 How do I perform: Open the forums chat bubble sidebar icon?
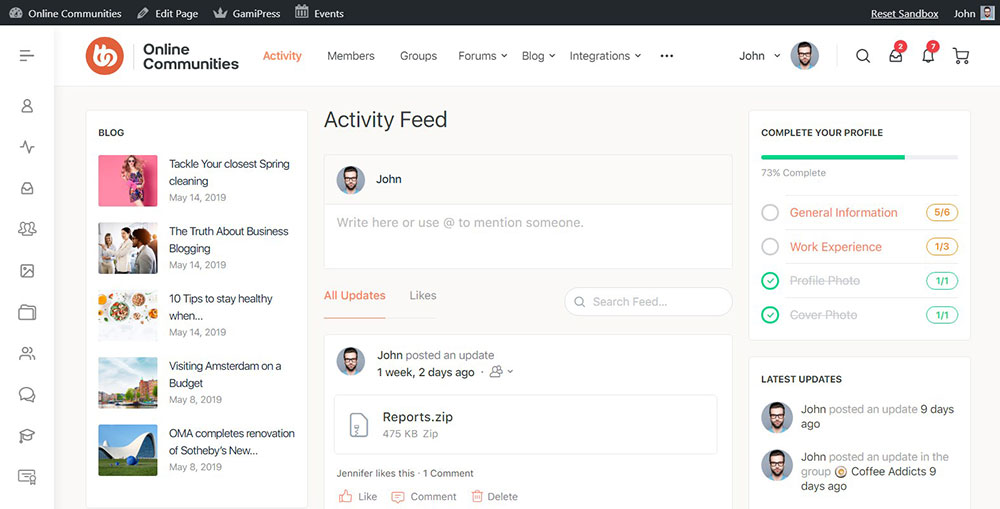pyautogui.click(x=27, y=395)
